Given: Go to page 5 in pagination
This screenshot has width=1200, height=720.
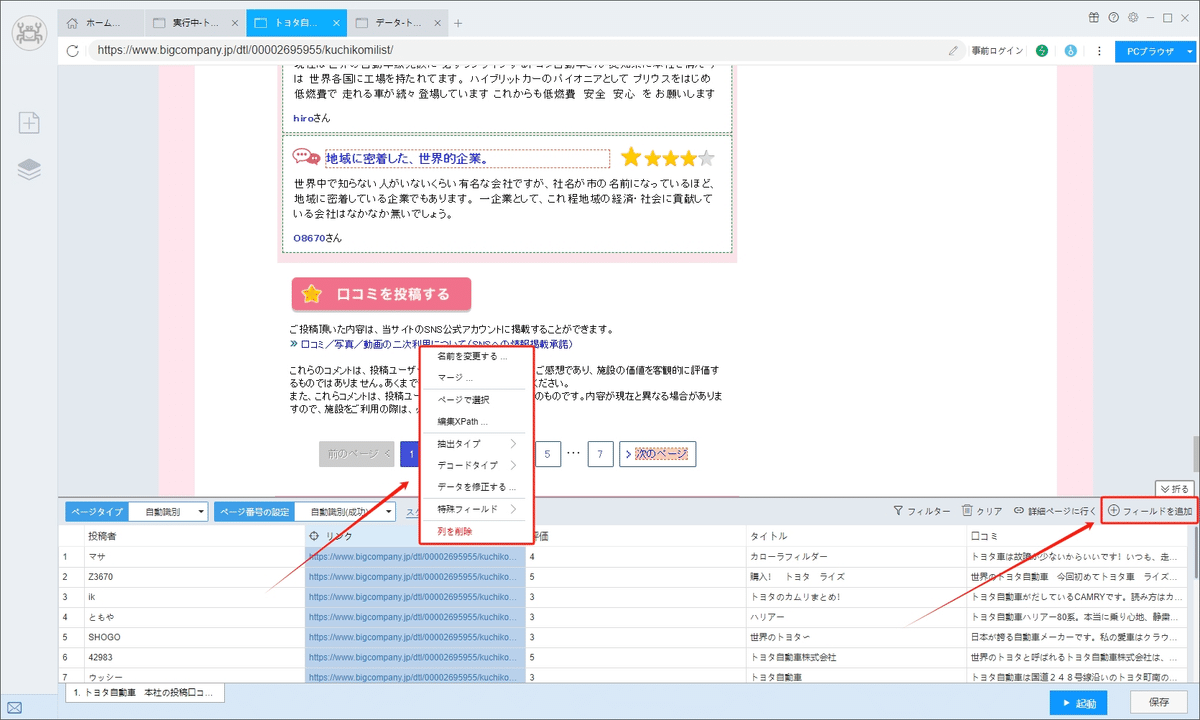Looking at the screenshot, I should tap(547, 454).
